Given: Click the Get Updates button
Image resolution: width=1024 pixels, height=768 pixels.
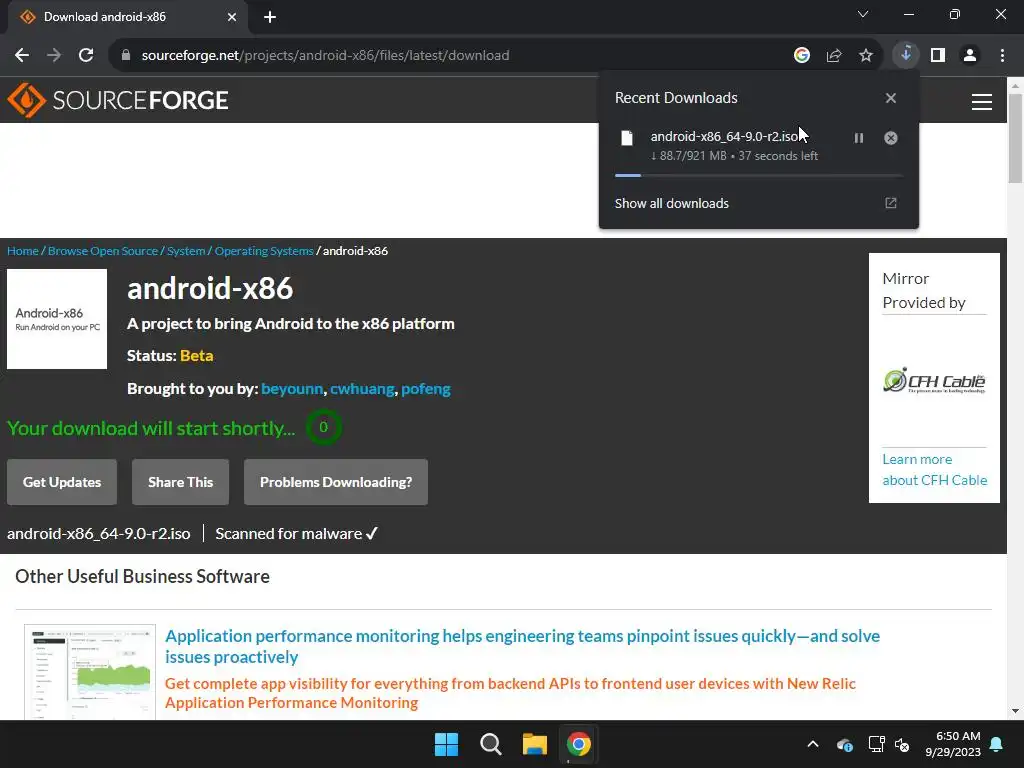Looking at the screenshot, I should point(62,482).
